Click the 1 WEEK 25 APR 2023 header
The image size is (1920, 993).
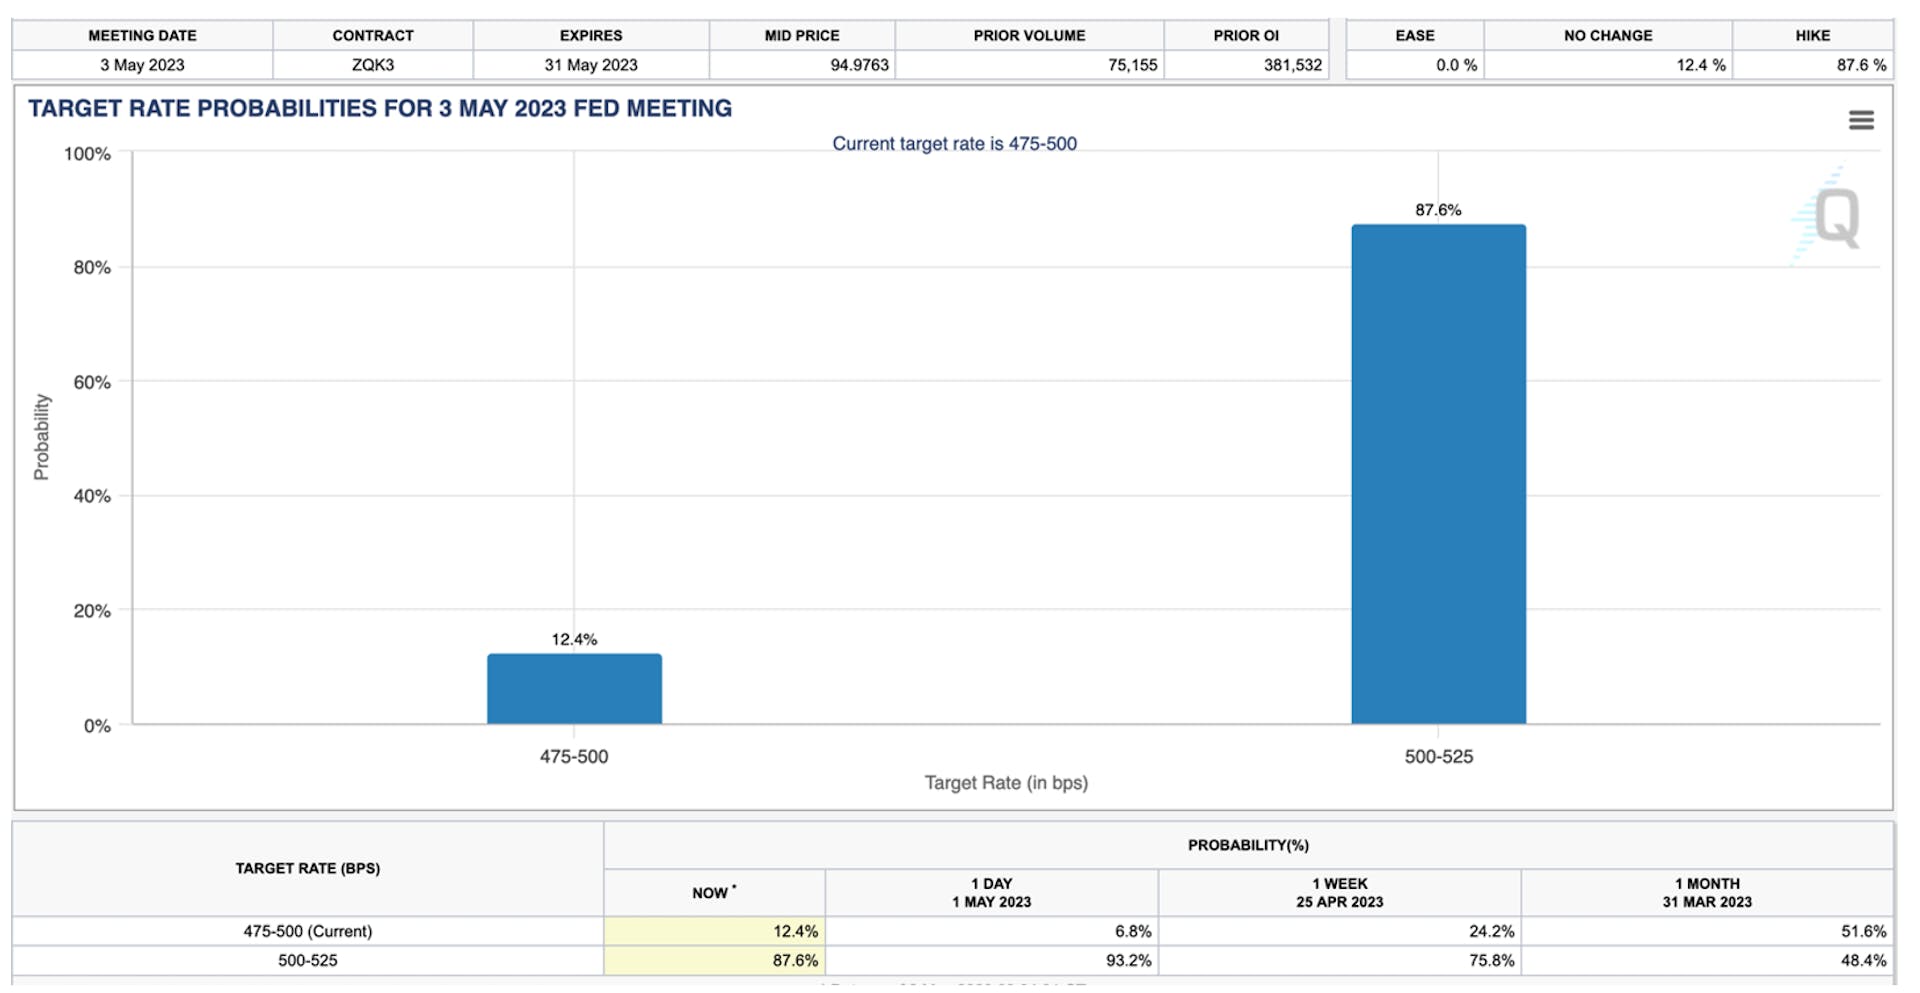[1339, 892]
